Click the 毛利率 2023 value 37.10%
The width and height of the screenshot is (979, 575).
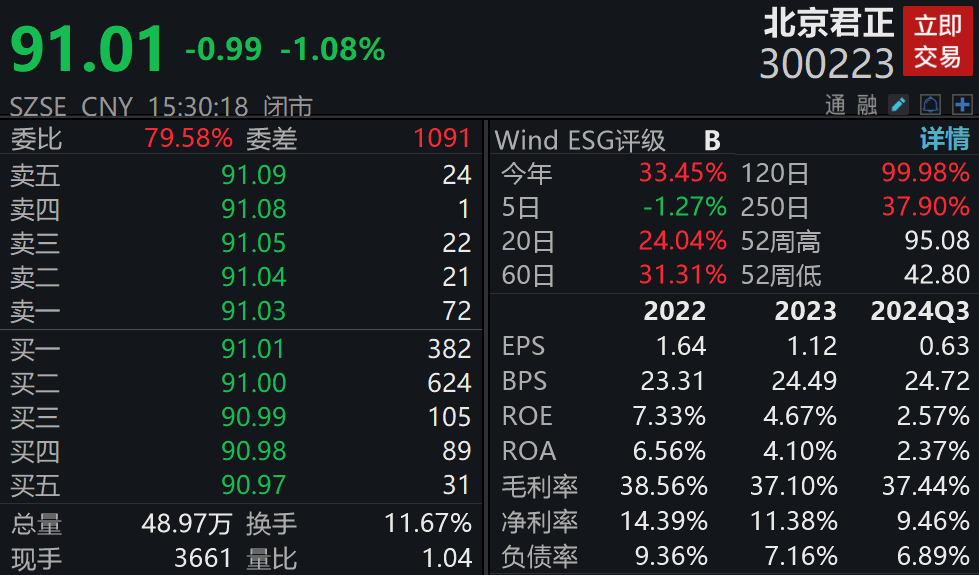coord(794,486)
